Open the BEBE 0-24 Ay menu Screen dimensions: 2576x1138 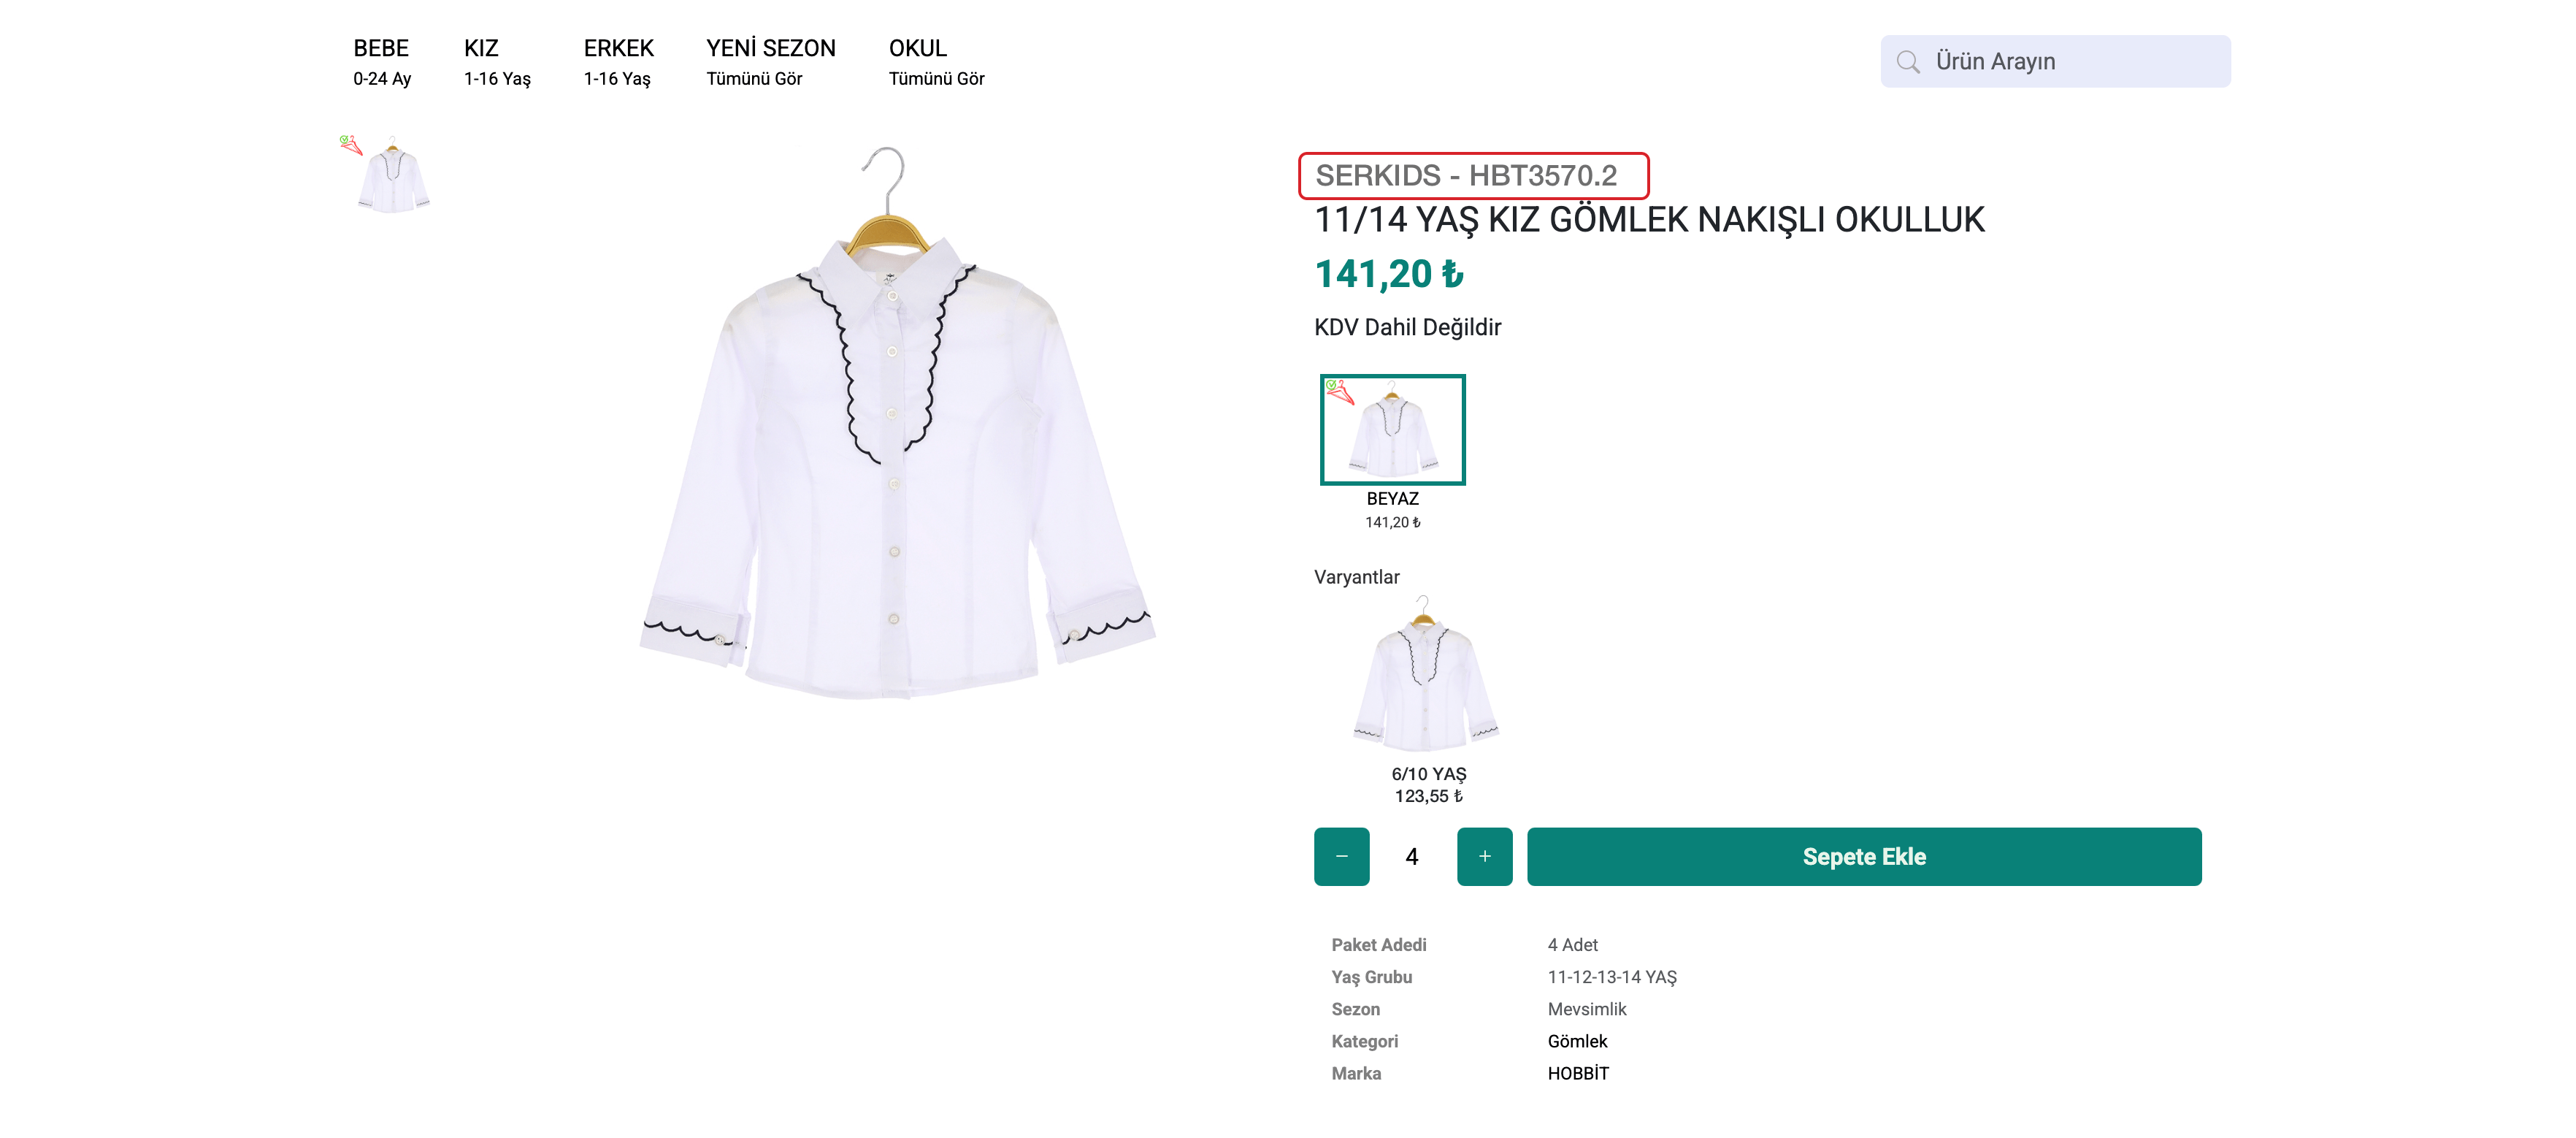click(381, 61)
